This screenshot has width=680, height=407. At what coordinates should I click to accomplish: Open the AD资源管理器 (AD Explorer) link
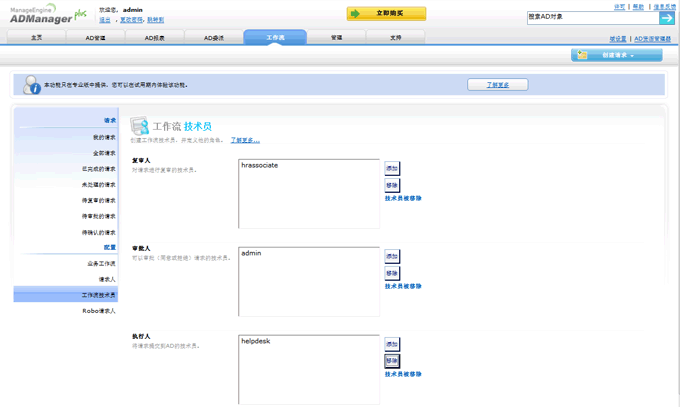coord(653,39)
